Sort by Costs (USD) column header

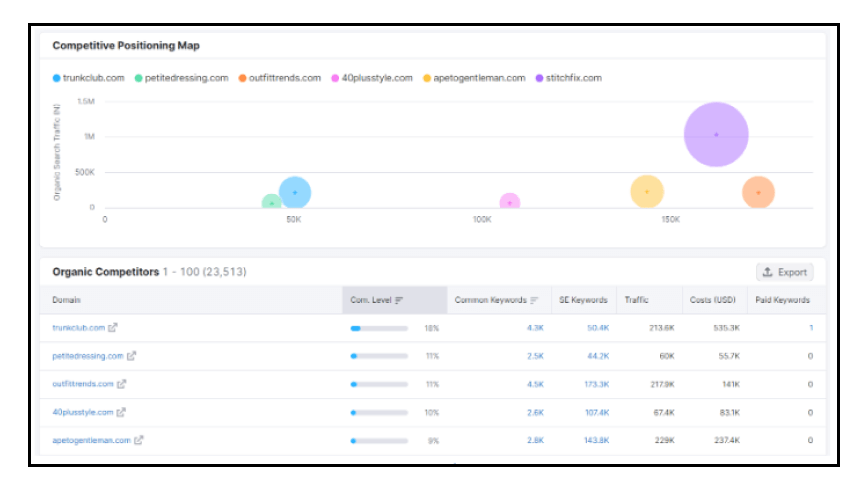pos(713,300)
